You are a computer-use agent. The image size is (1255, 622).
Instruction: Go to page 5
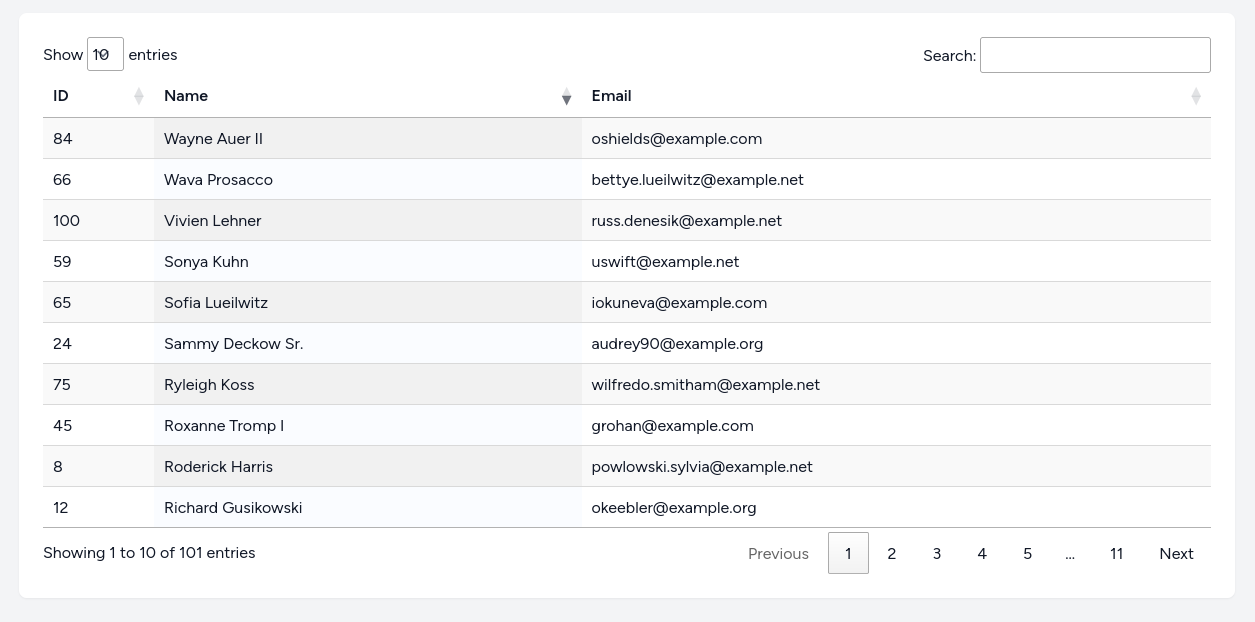1027,553
